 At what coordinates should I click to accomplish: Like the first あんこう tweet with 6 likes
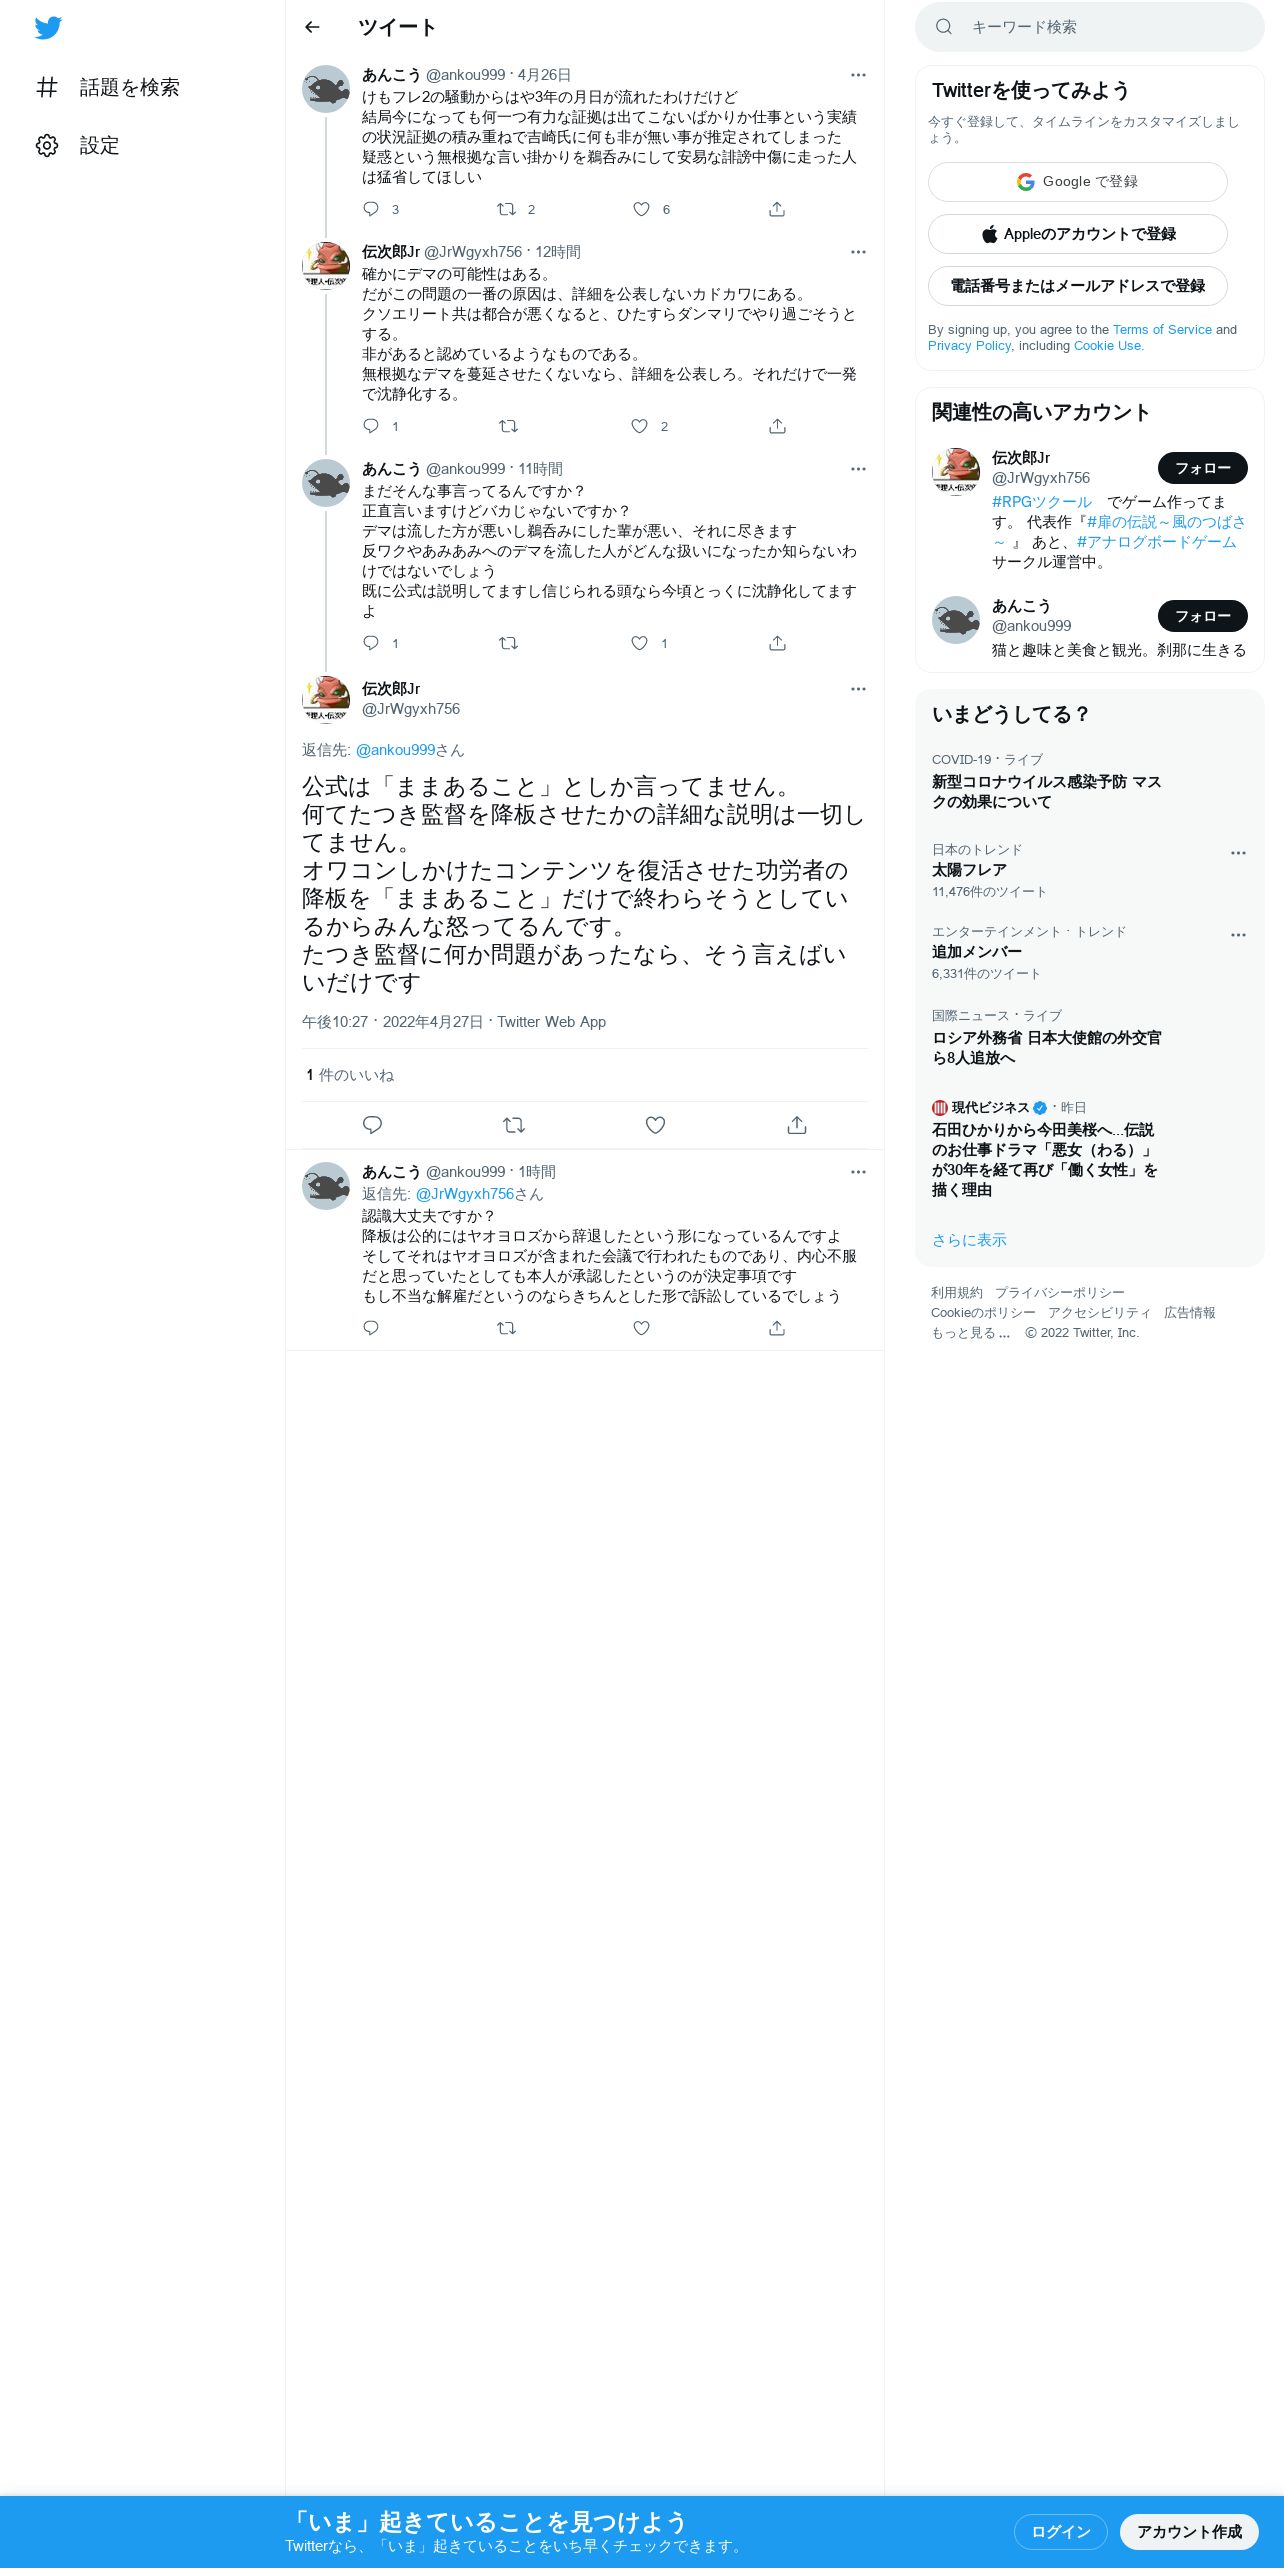point(641,209)
